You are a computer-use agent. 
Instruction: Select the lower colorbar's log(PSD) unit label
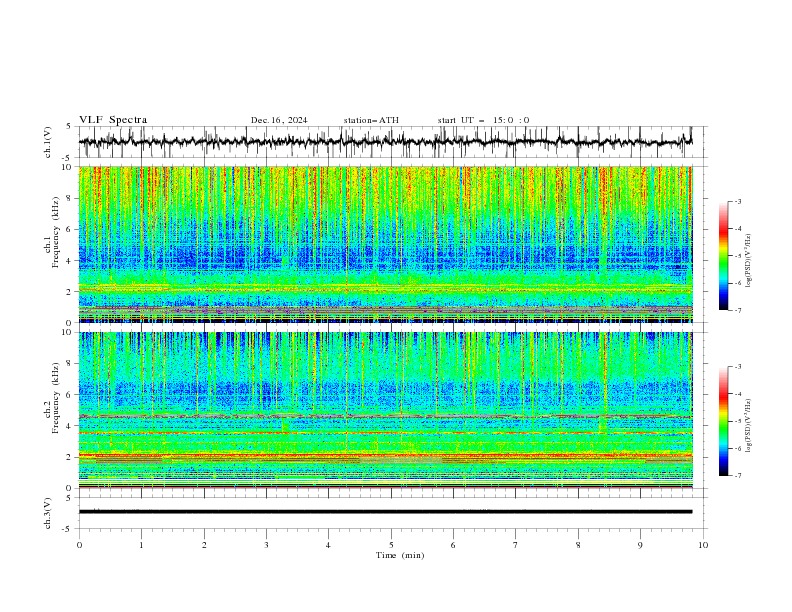[749, 426]
